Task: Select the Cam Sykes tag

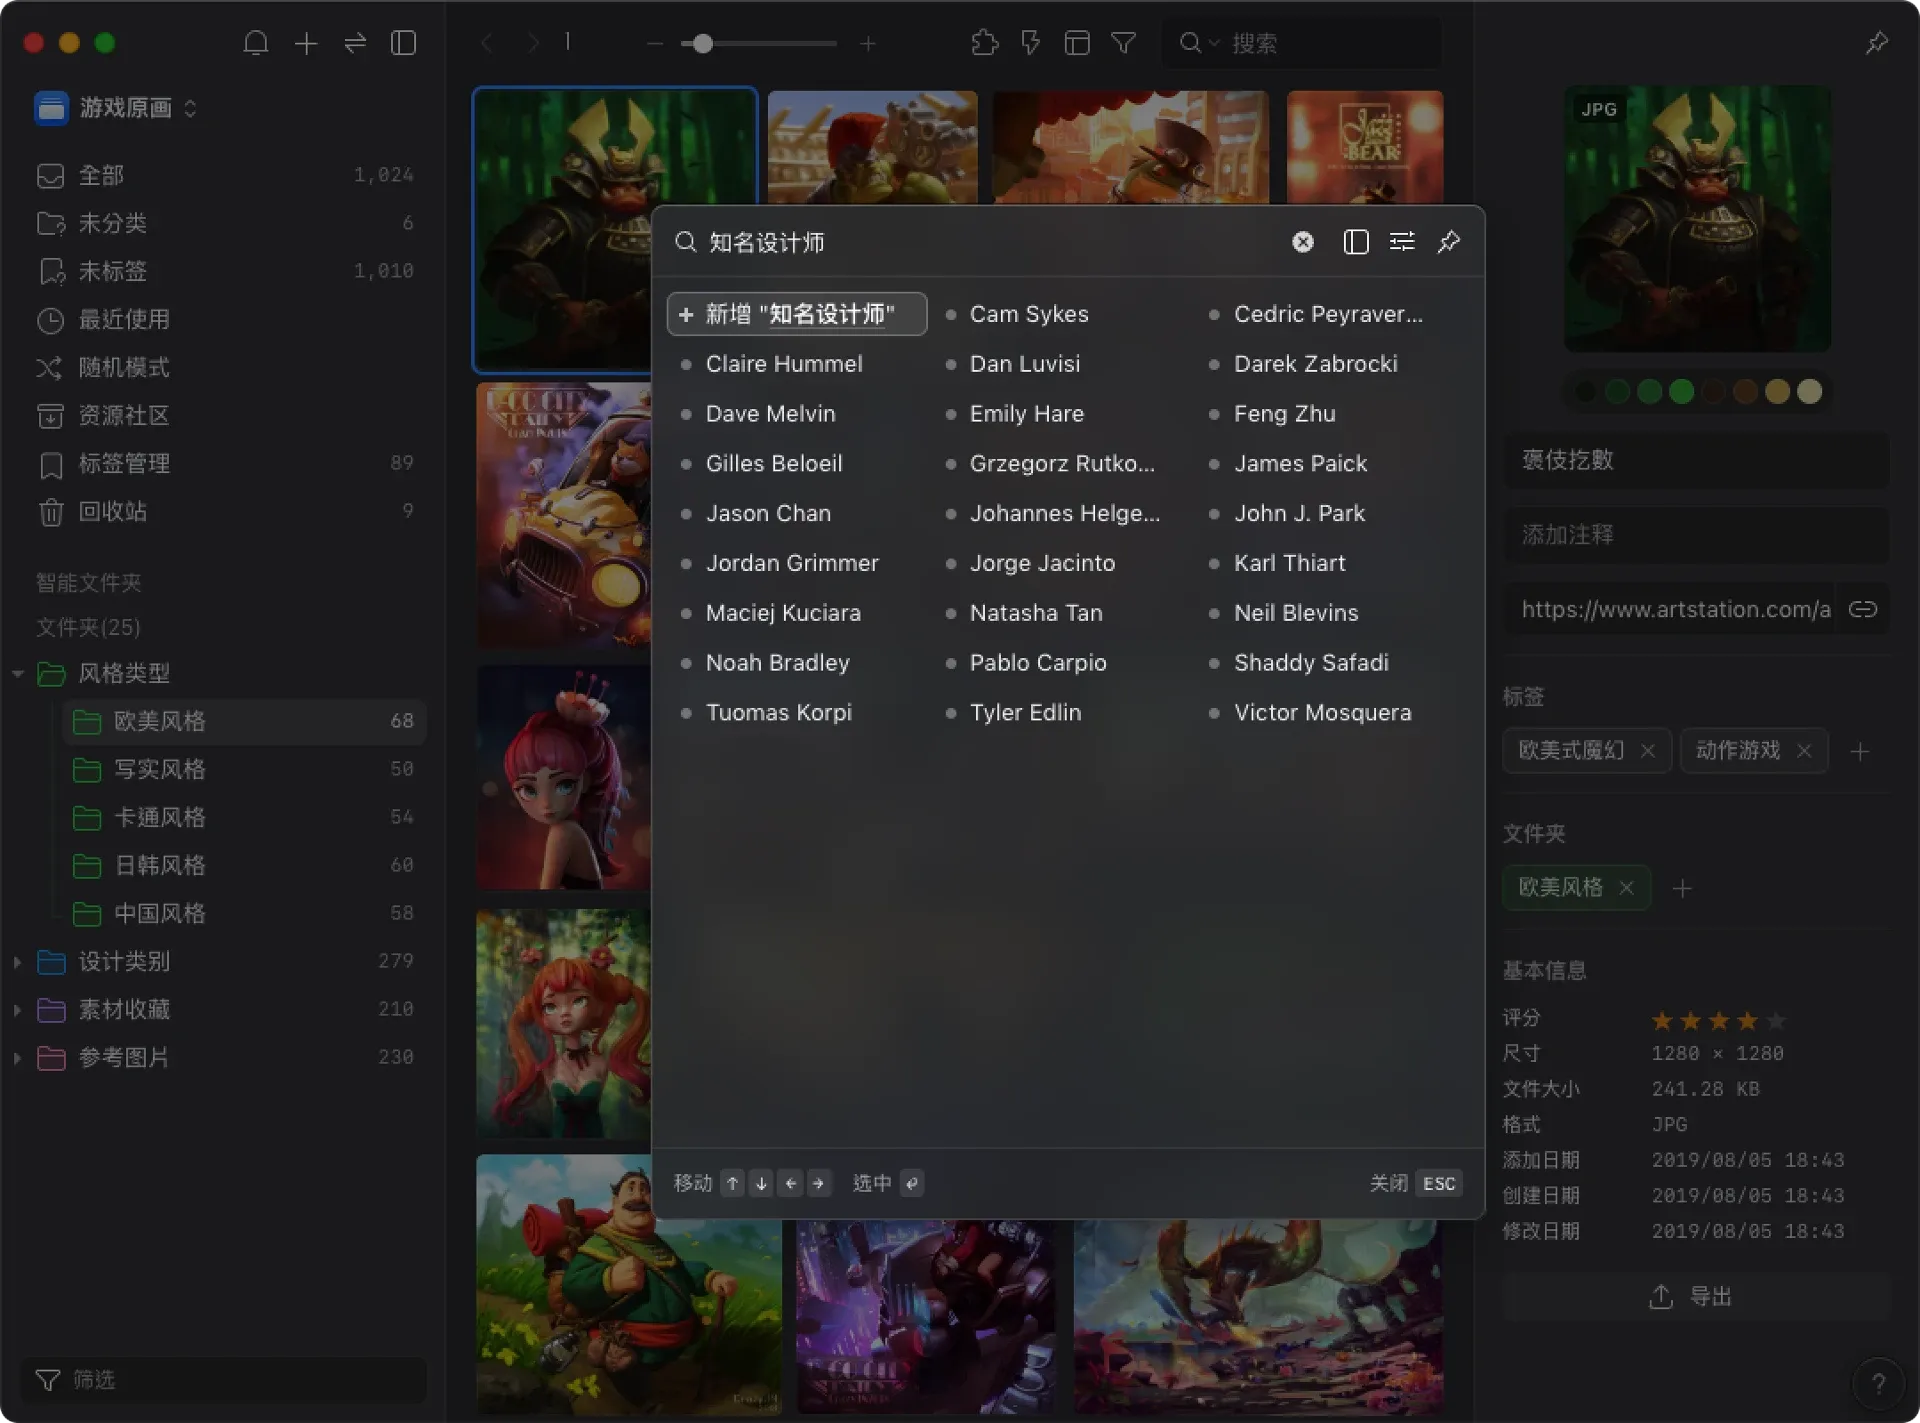Action: 1029,314
